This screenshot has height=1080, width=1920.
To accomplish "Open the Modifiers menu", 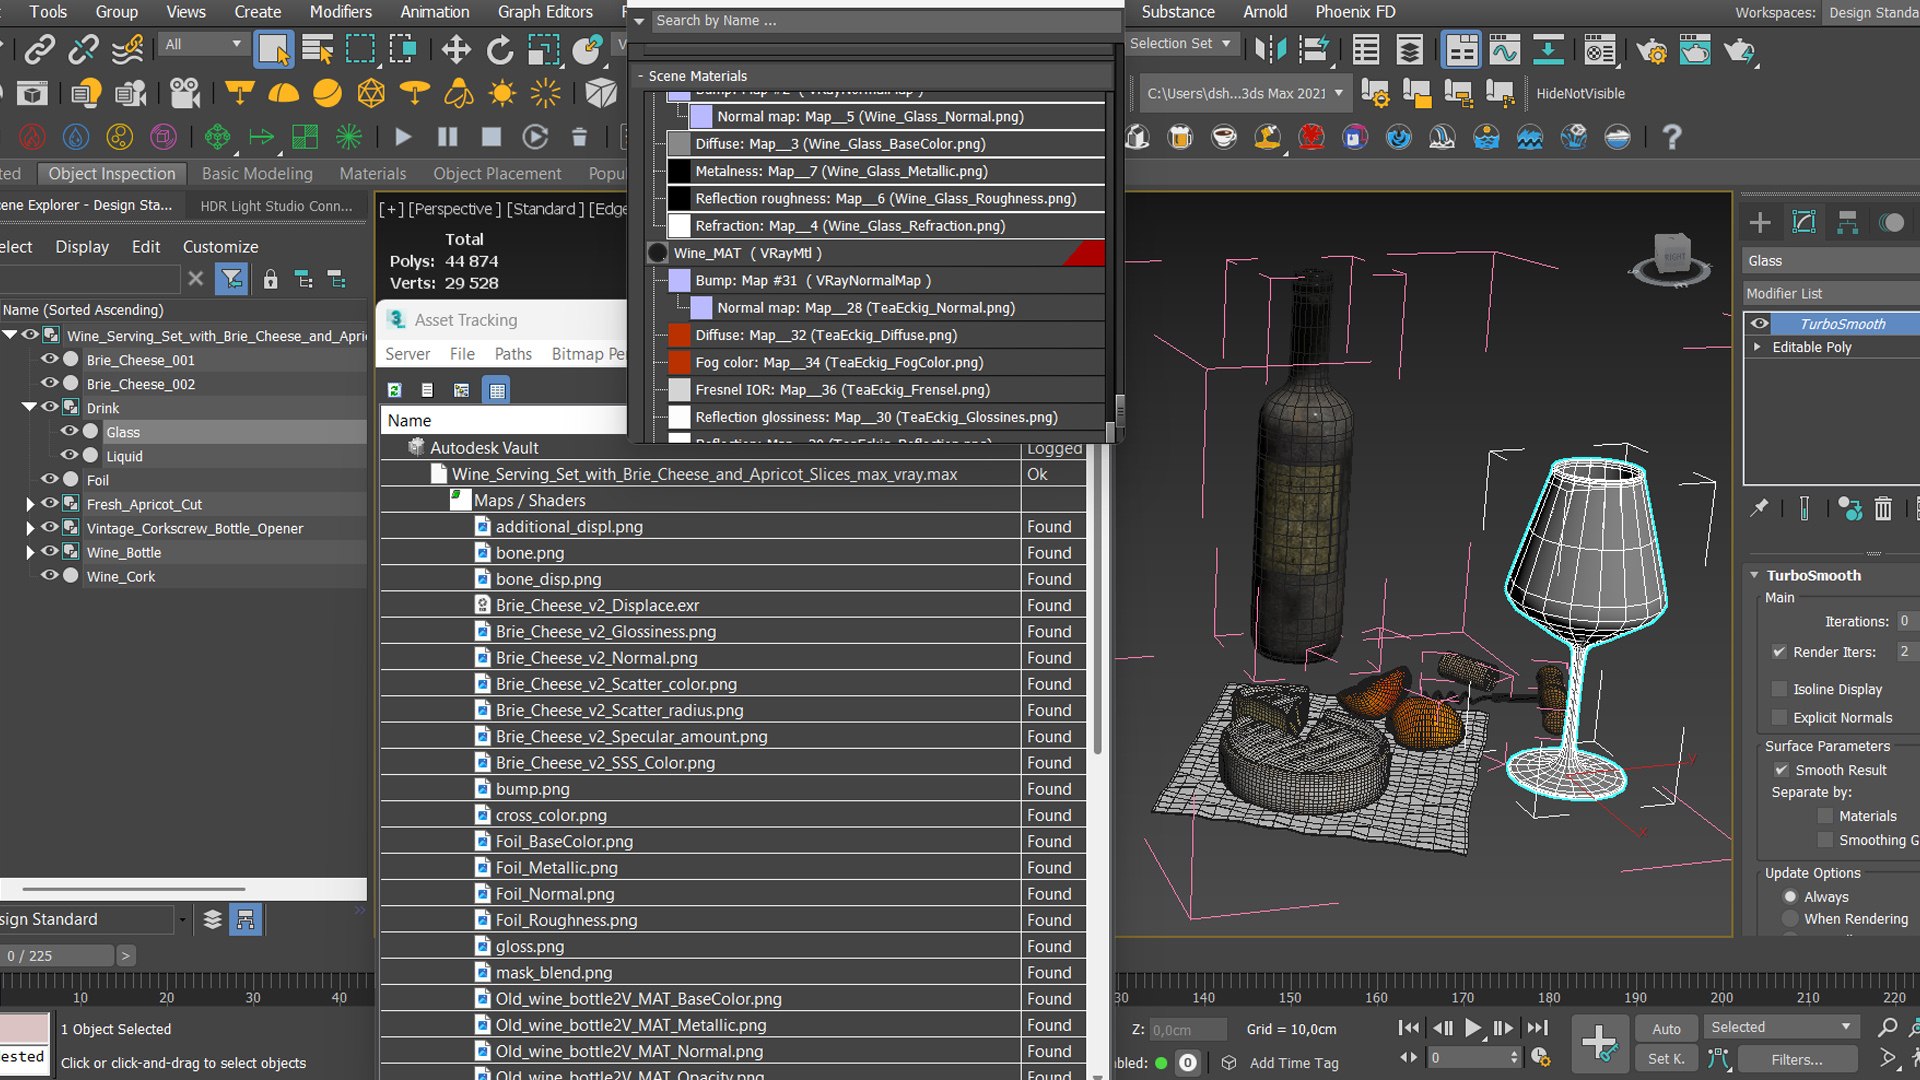I will tap(340, 12).
